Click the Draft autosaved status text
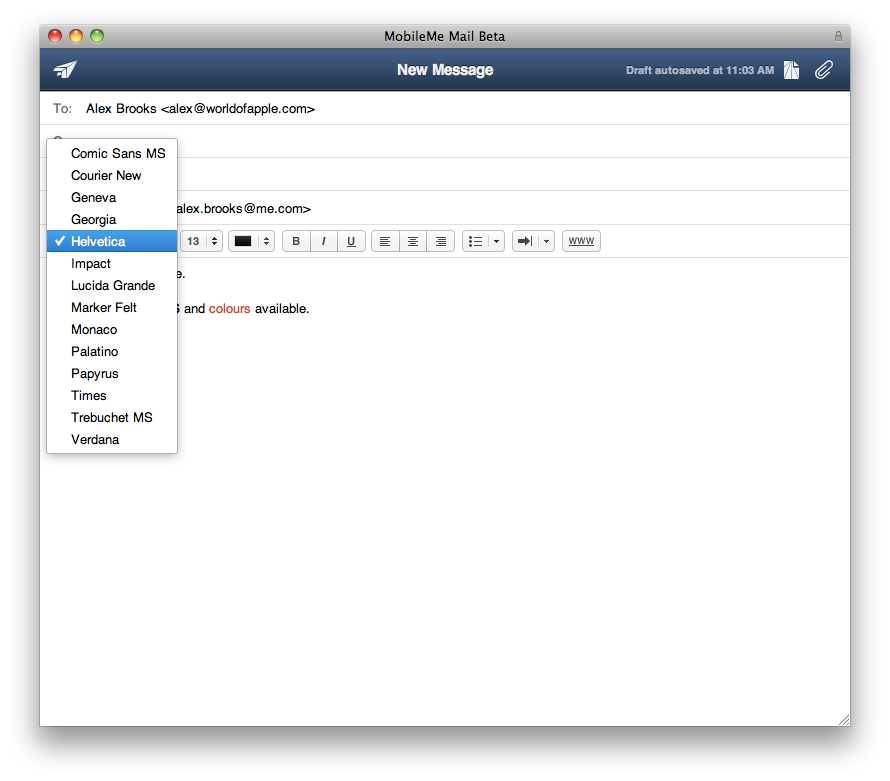This screenshot has width=890, height=781. coord(700,70)
